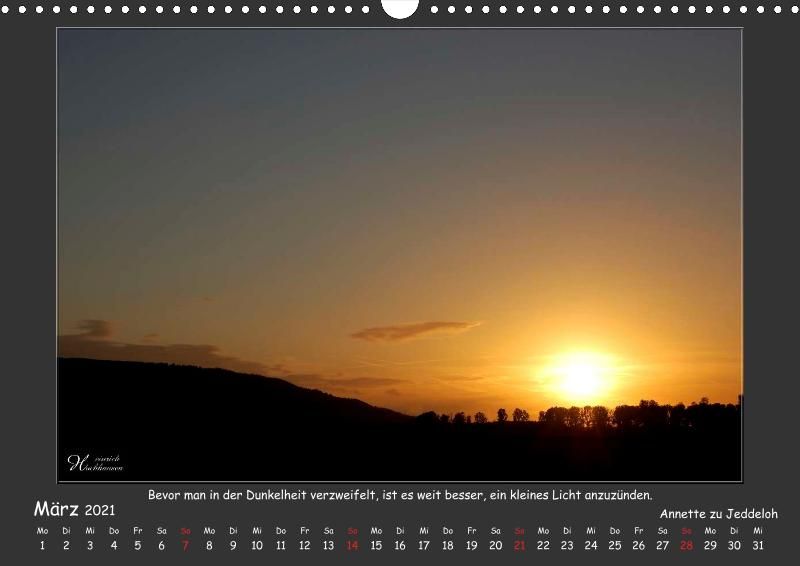
Task: Select red Sunday date 21
Action: coord(519,546)
